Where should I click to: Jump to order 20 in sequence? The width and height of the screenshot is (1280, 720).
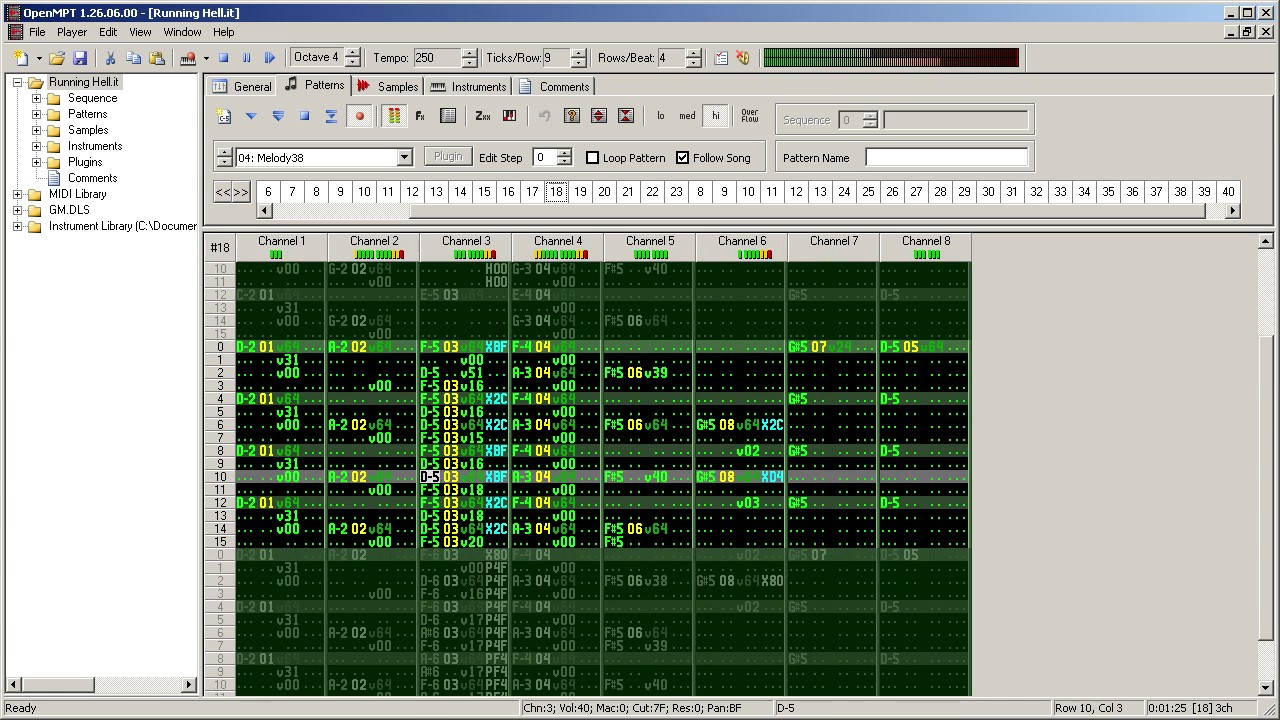pos(604,192)
